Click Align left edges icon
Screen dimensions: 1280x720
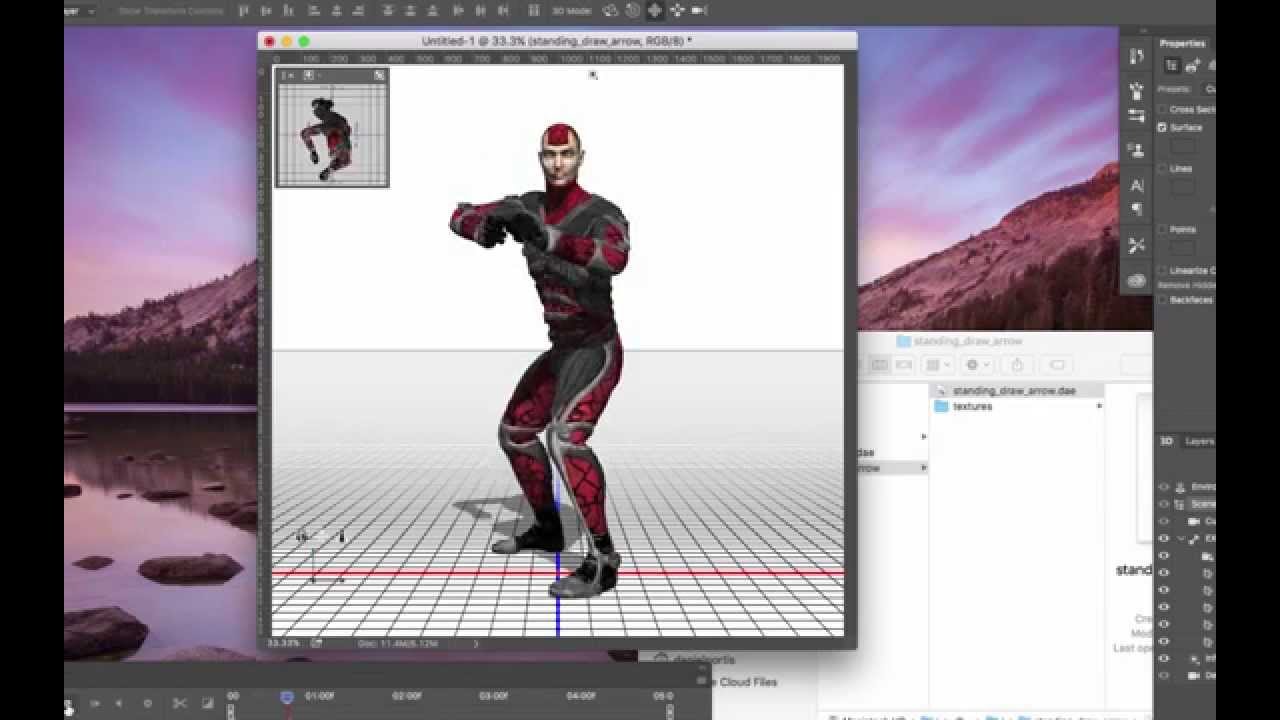point(315,11)
